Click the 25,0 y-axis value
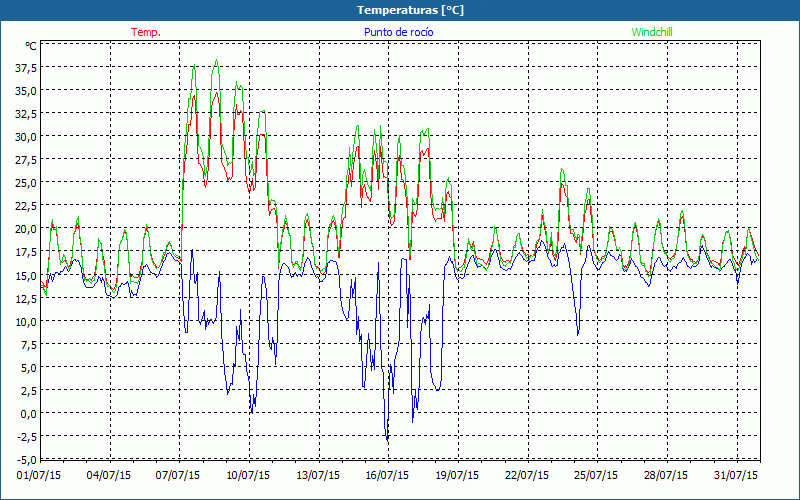The width and height of the screenshot is (800, 500). coord(26,183)
